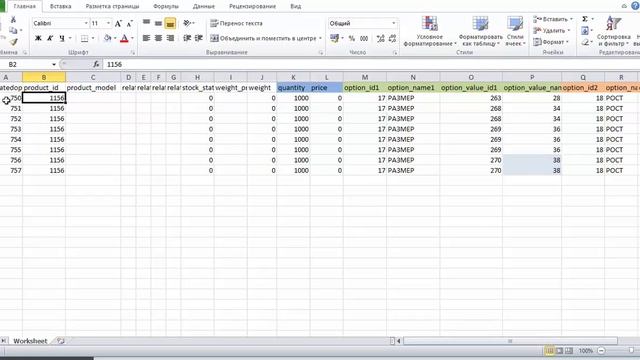Select the Format Painter brush
The height and width of the screenshot is (360, 640).
[13, 42]
